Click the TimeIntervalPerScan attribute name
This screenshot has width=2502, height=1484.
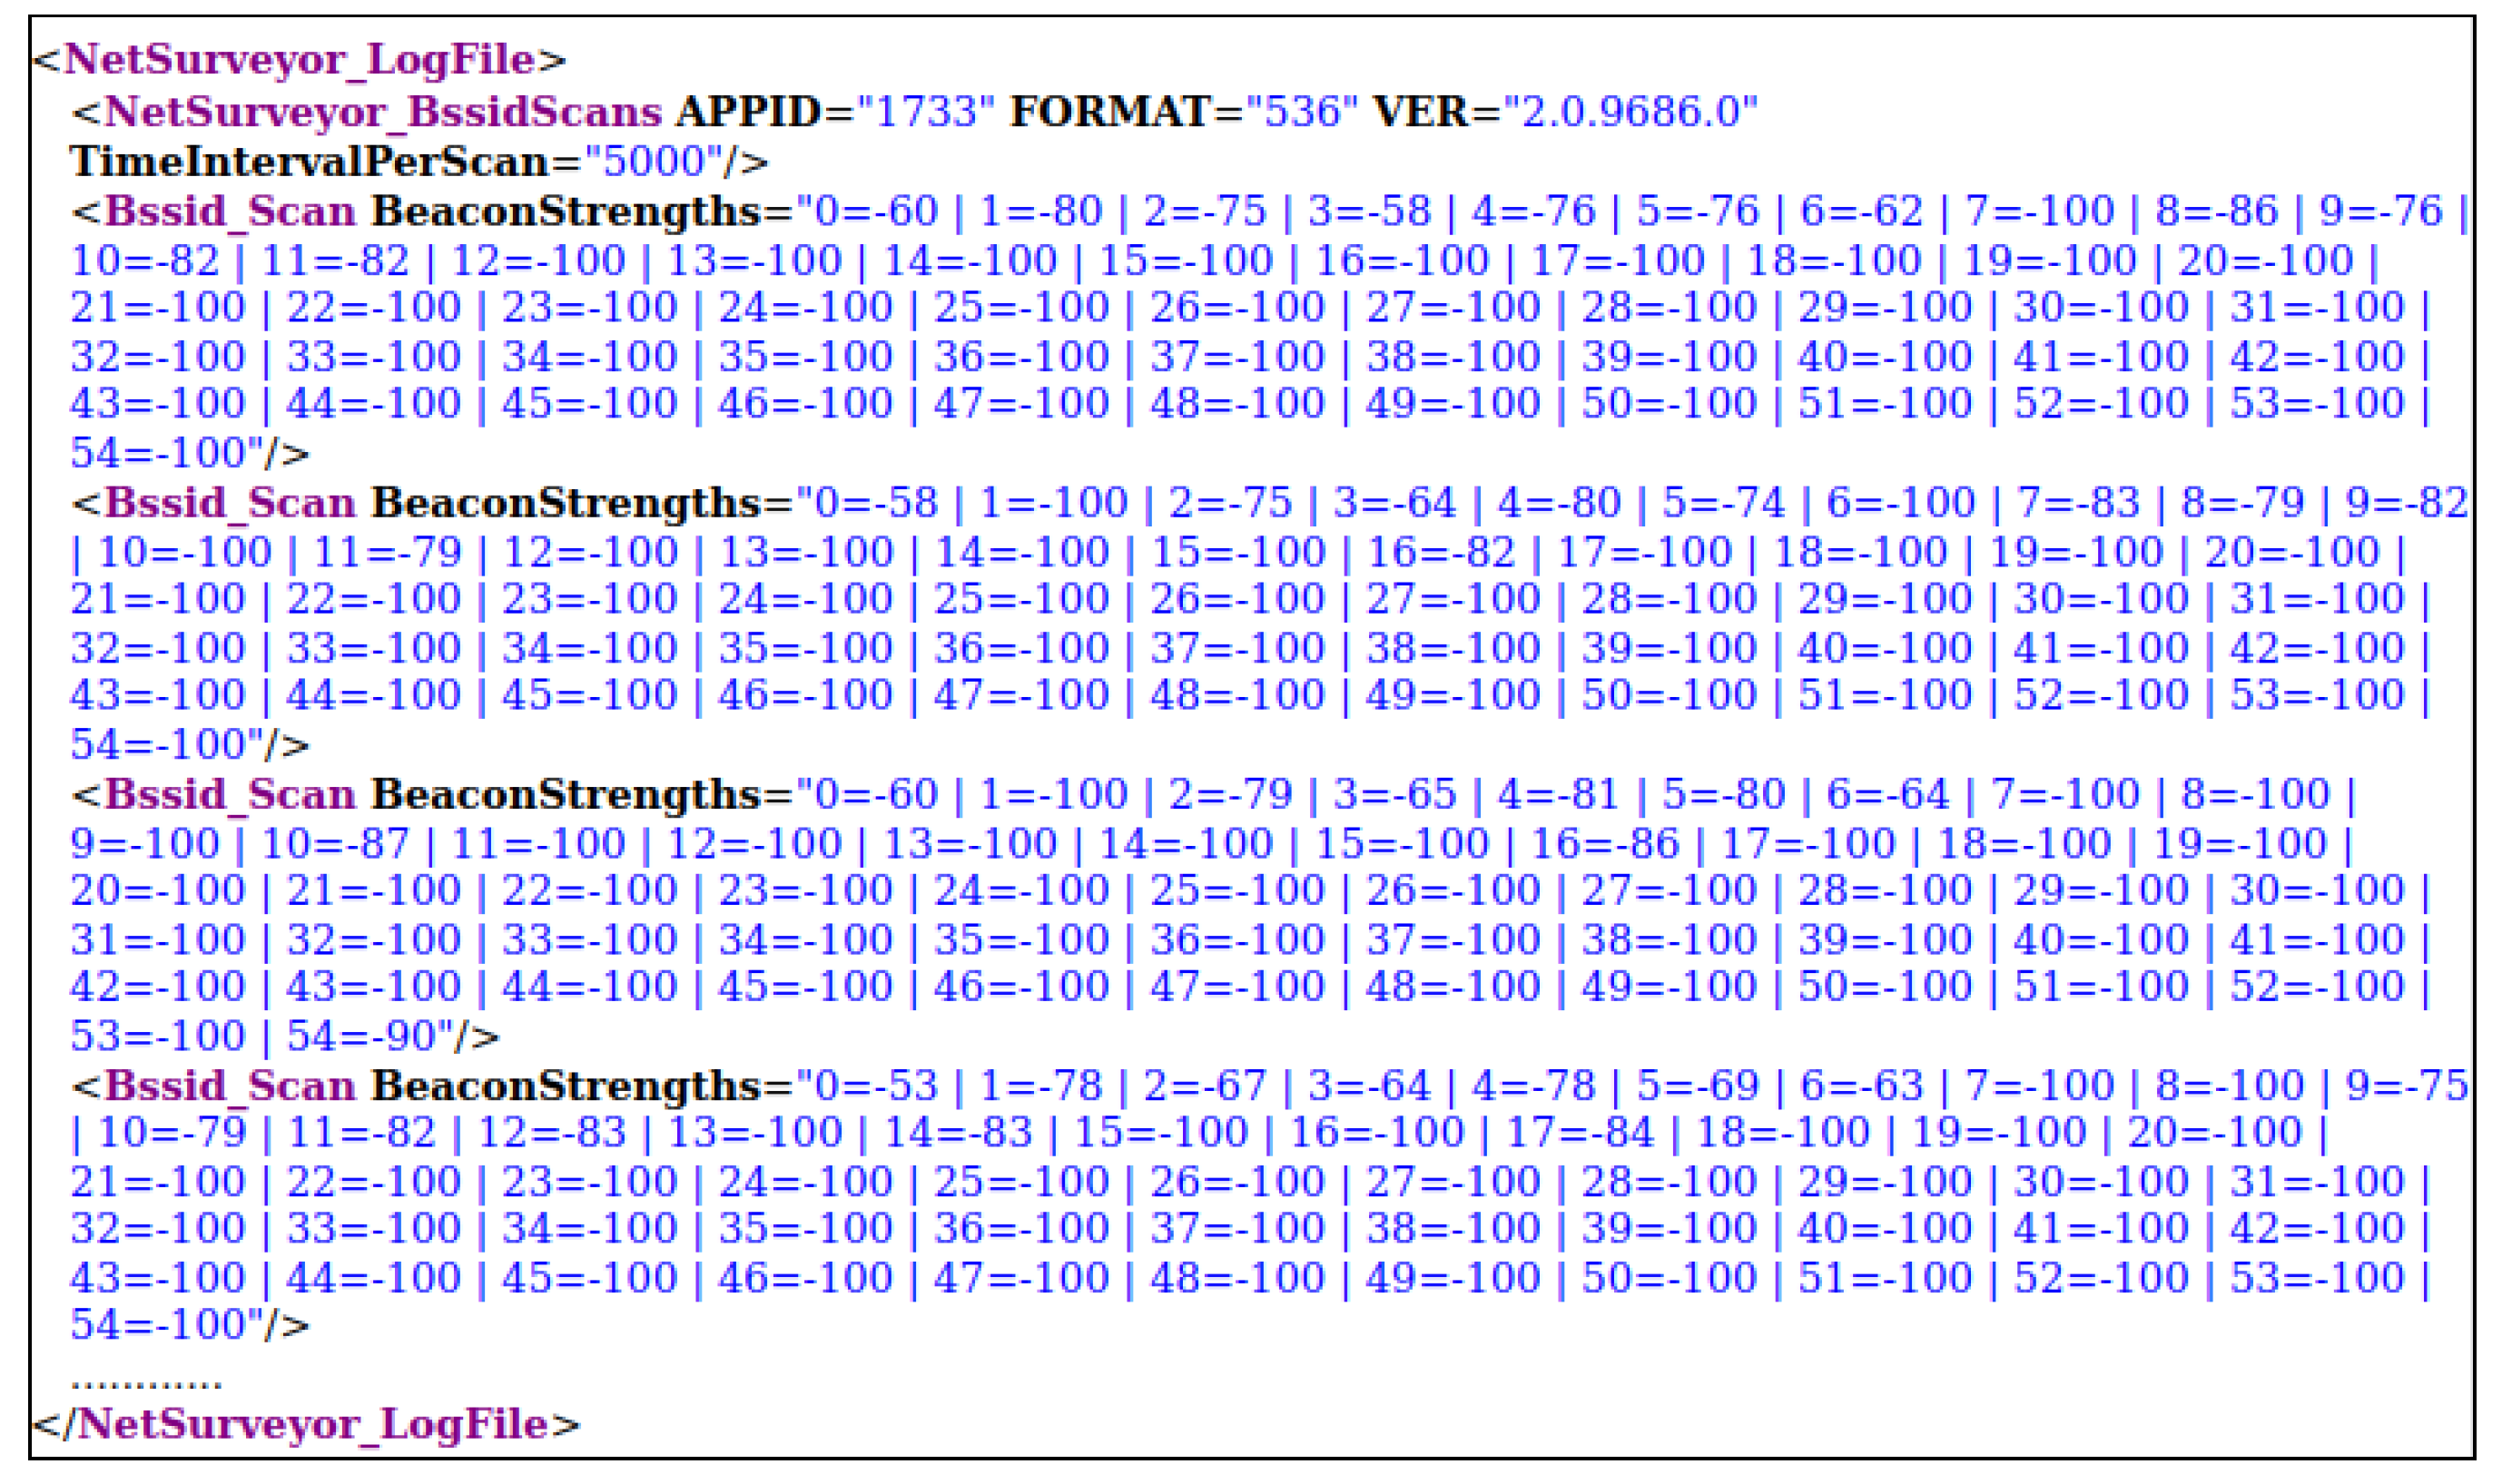pos(310,162)
